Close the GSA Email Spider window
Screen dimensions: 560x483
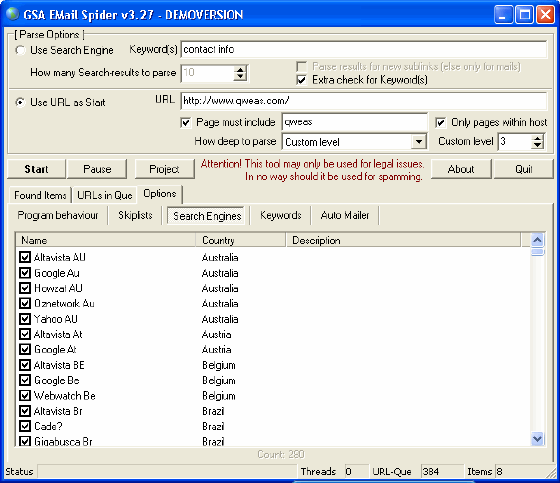(x=545, y=15)
